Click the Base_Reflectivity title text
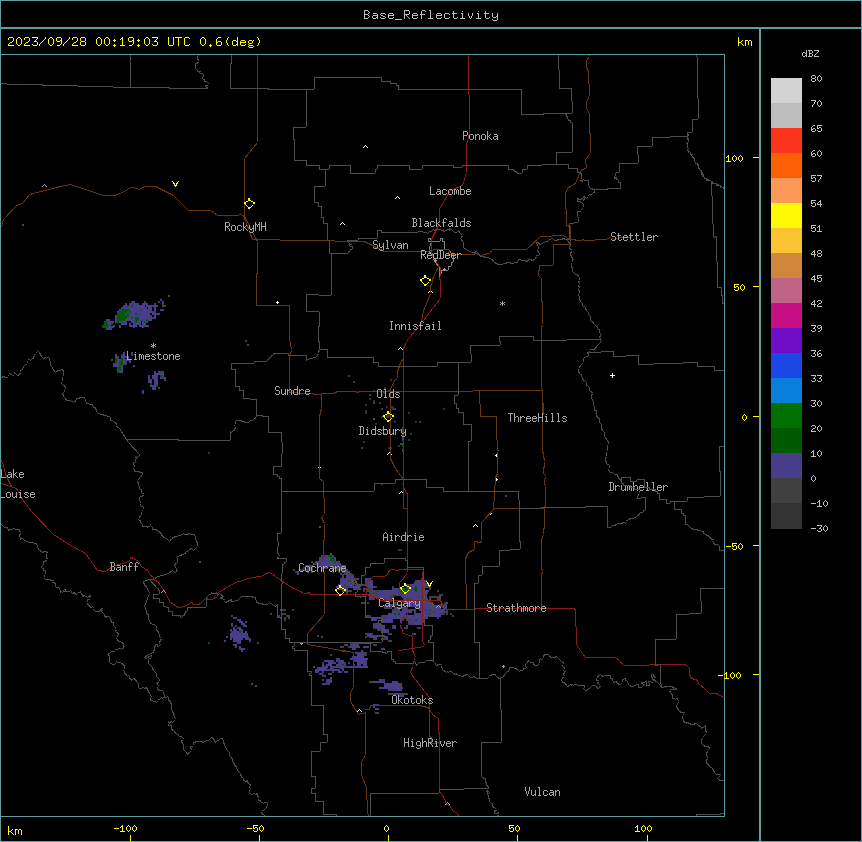This screenshot has width=862, height=842. (x=431, y=15)
